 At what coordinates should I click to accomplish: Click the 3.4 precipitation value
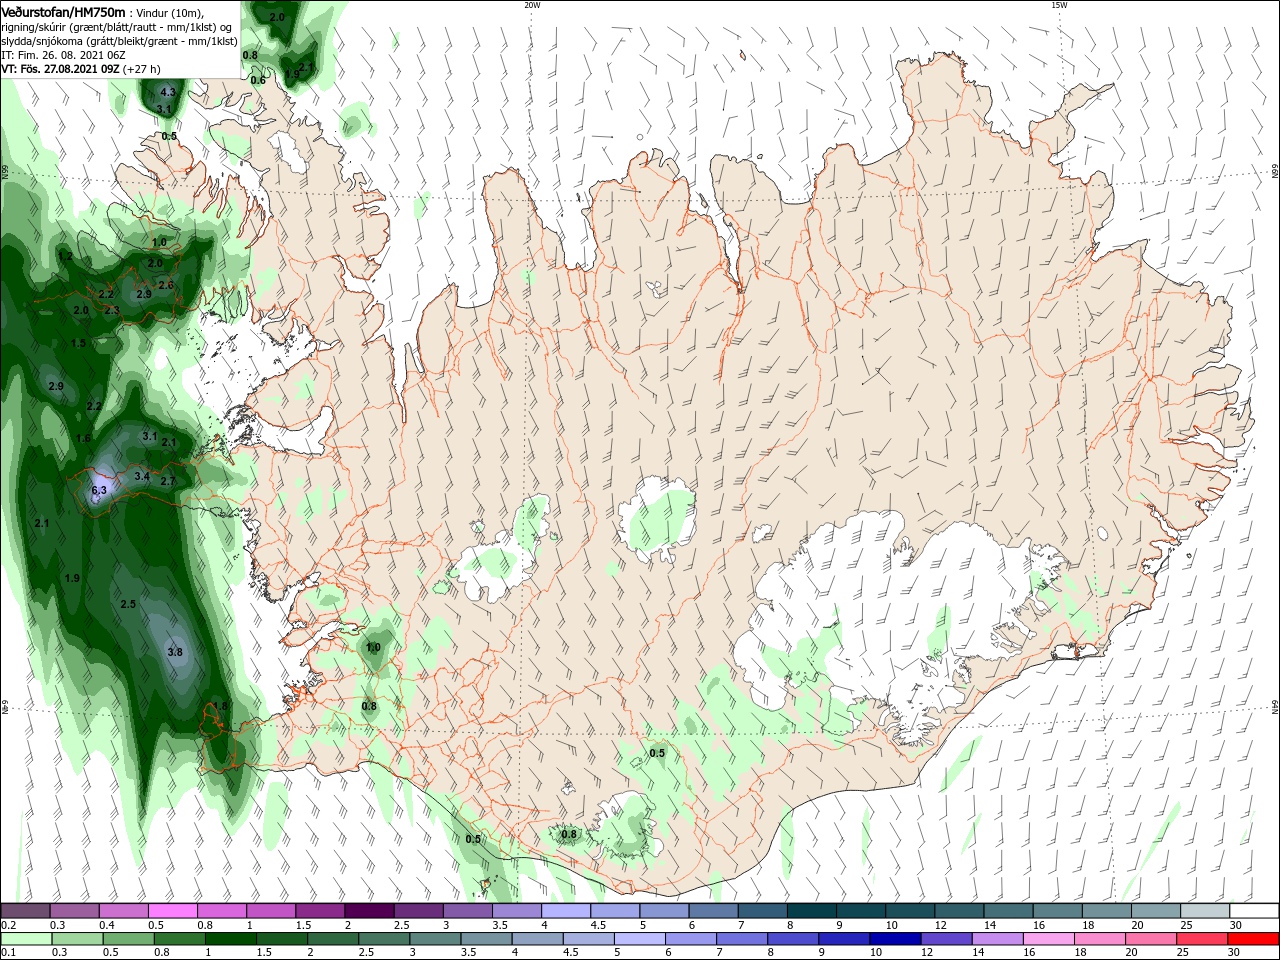142,477
